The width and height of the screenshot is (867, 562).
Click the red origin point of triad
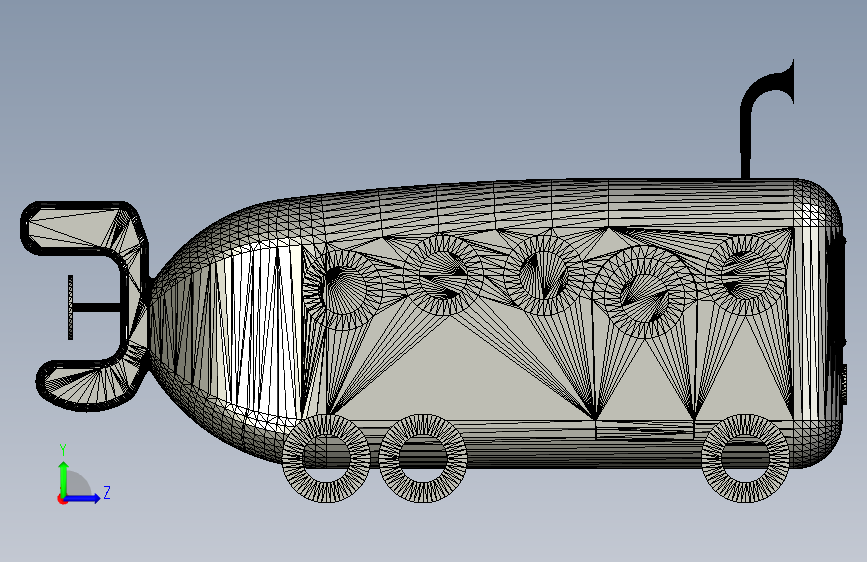click(62, 499)
